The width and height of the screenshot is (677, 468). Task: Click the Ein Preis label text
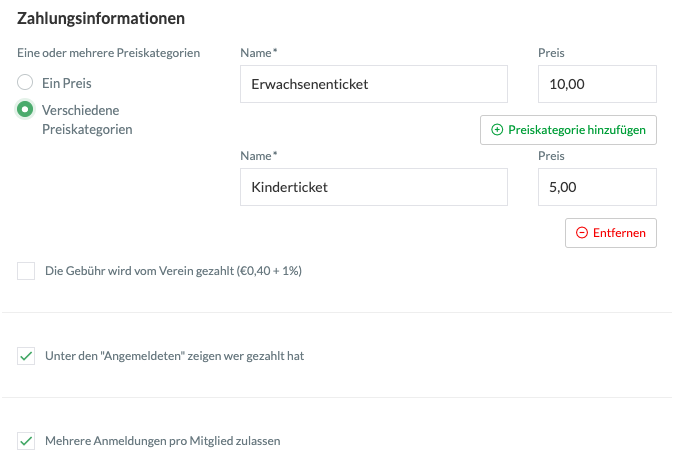[x=67, y=83]
